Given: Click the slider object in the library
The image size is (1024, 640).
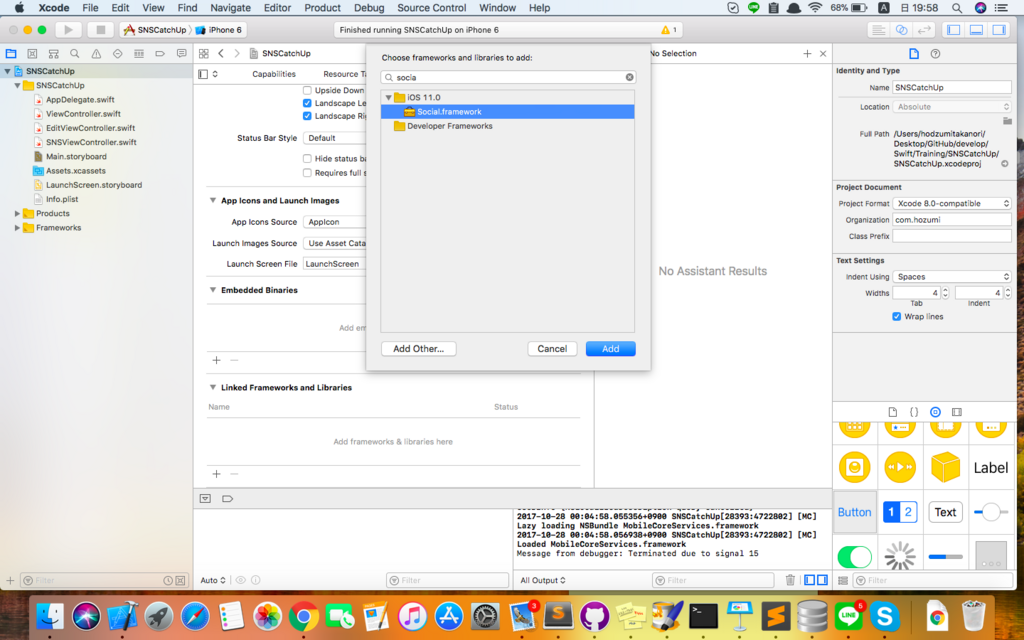Looking at the screenshot, I should pos(991,512).
